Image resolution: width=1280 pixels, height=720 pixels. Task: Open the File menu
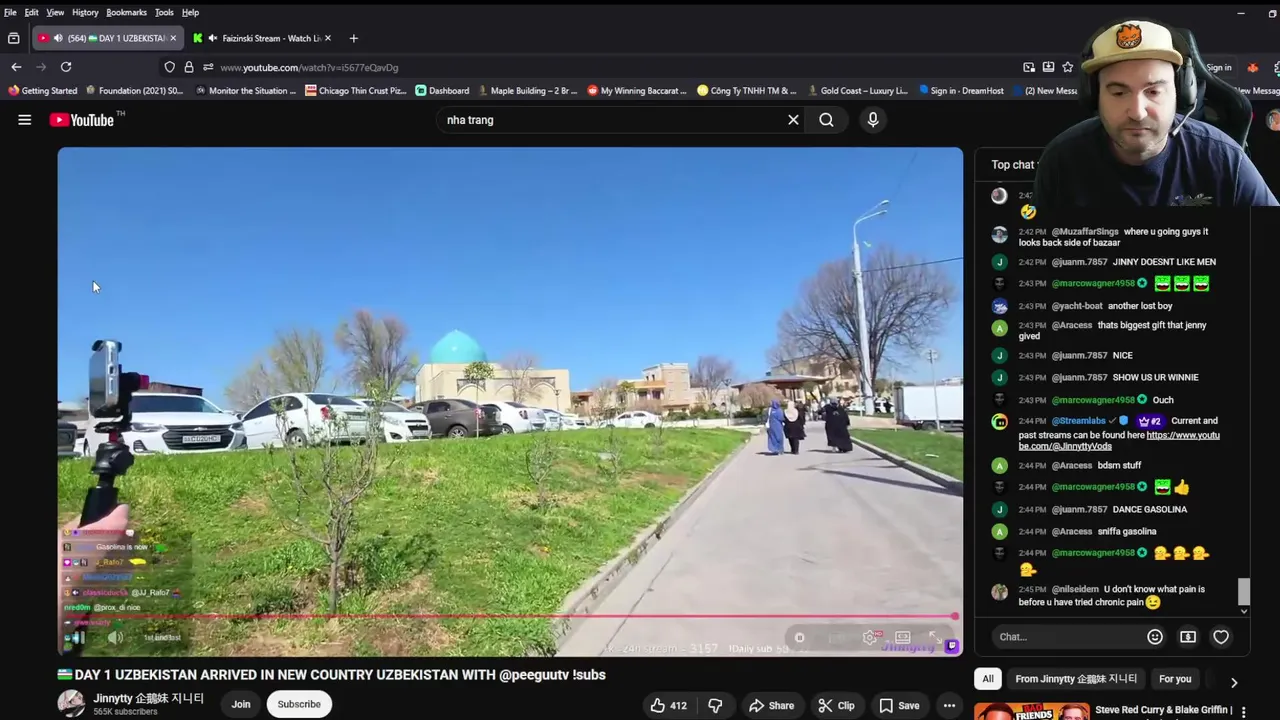coord(10,12)
